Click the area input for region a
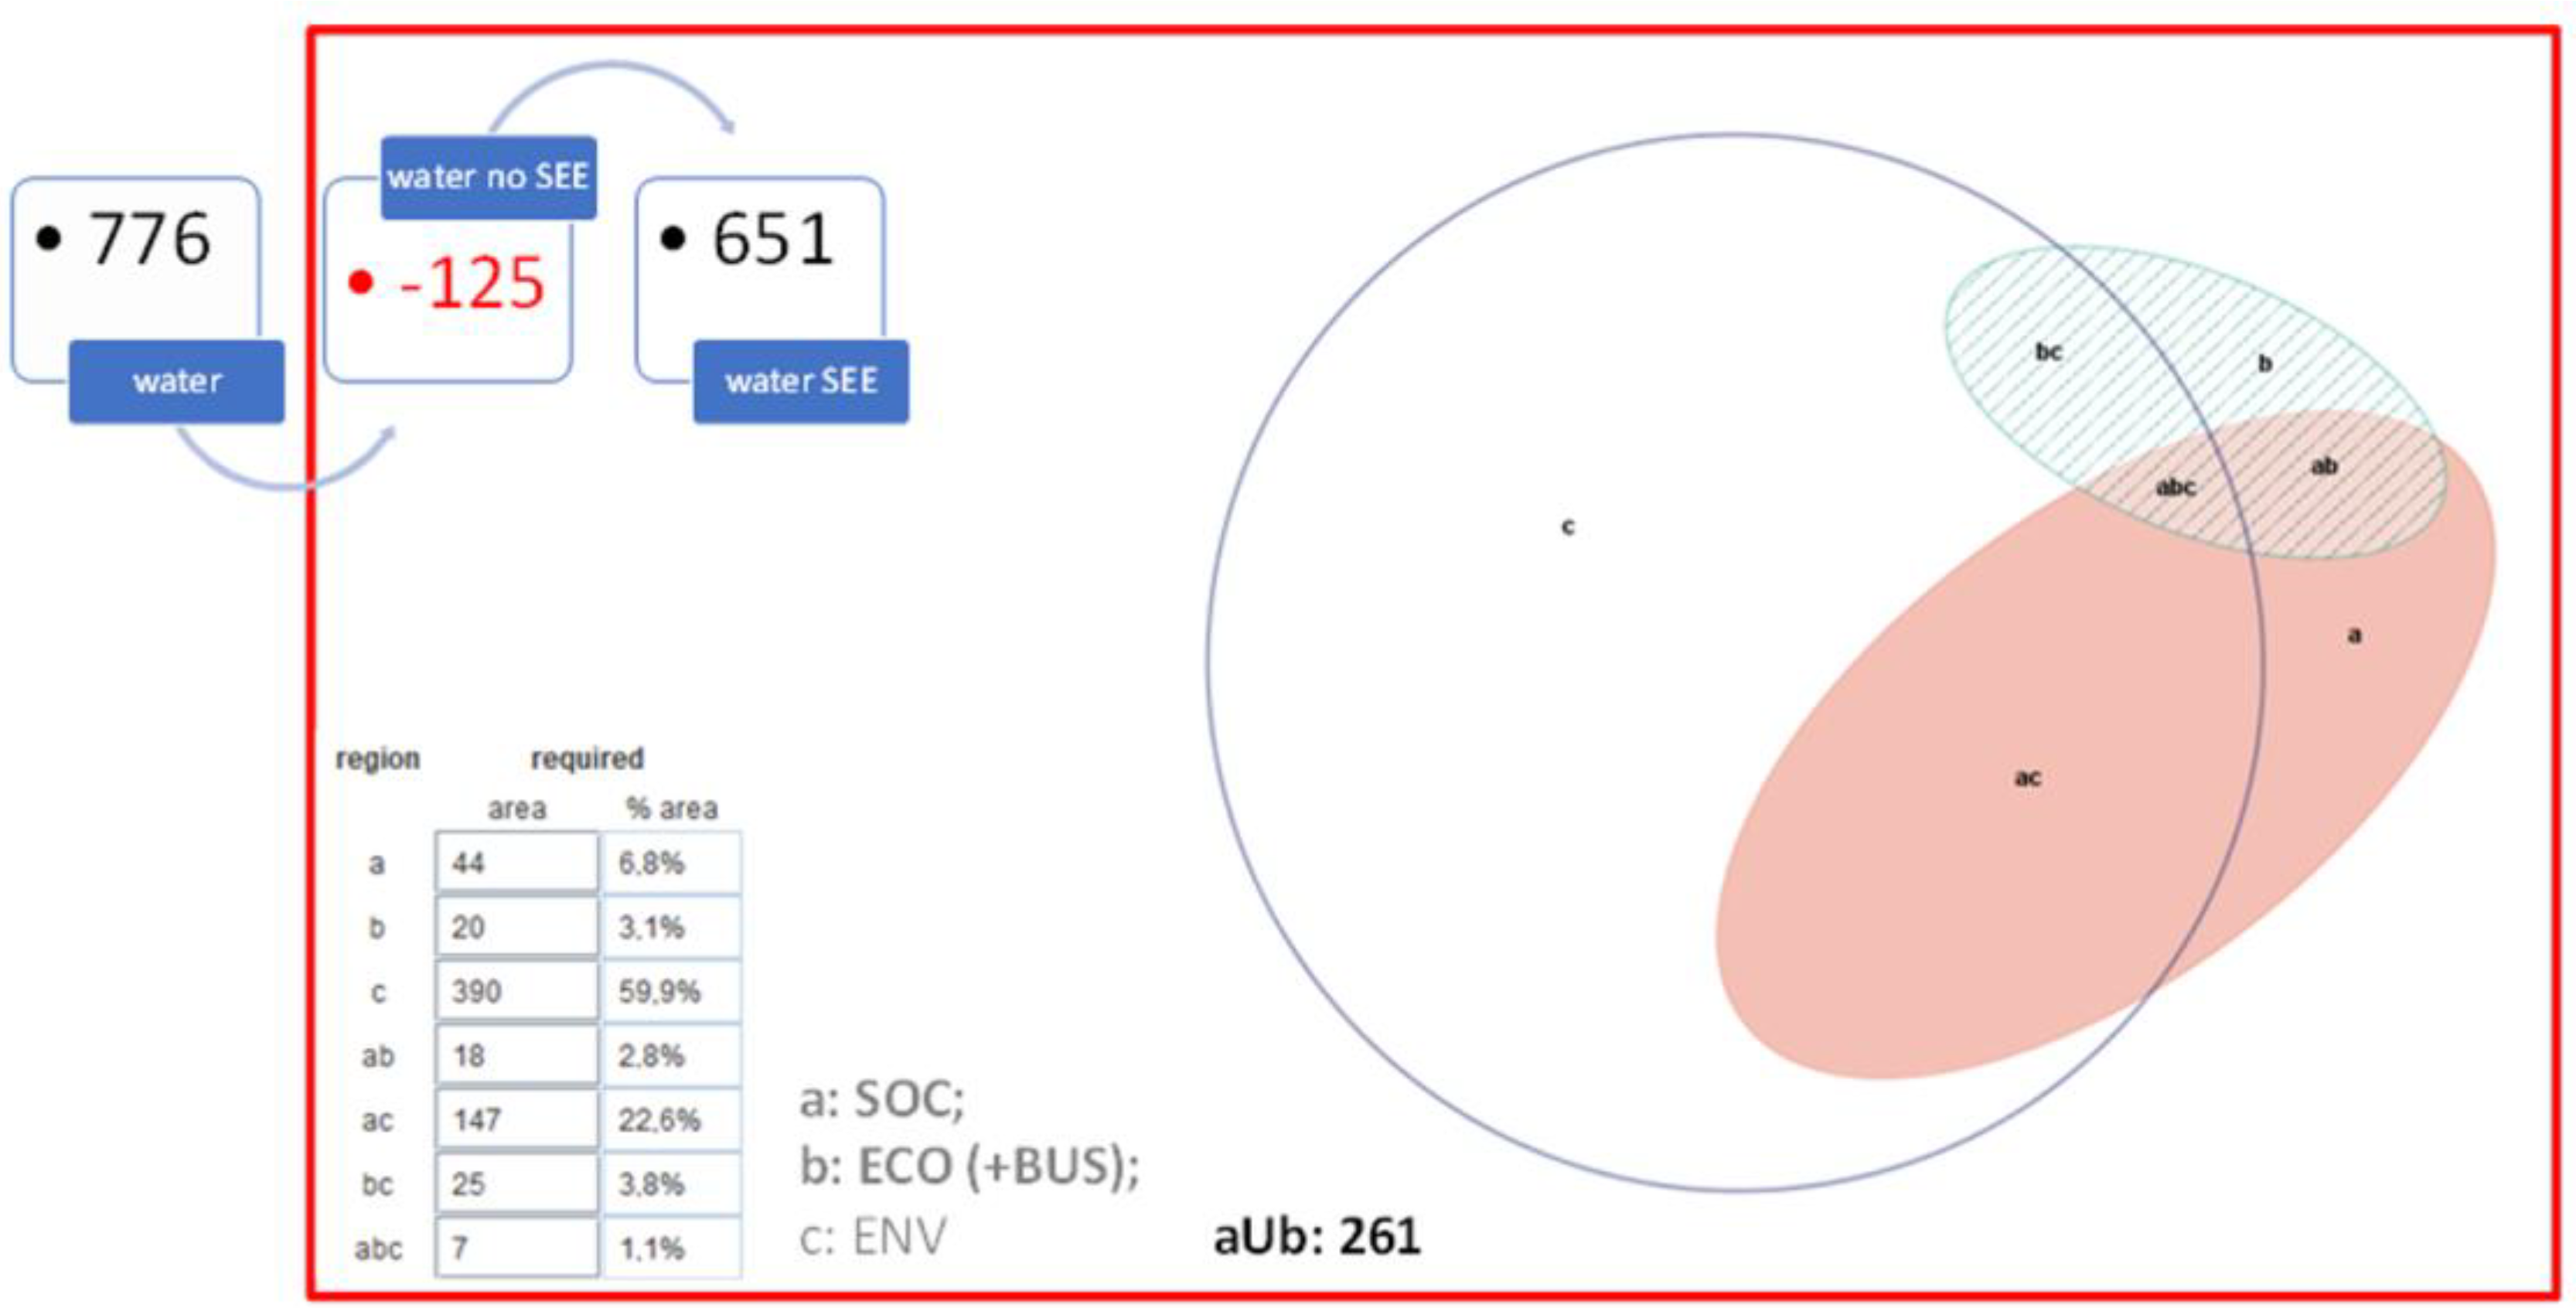The height and width of the screenshot is (1308, 2576). pos(516,862)
